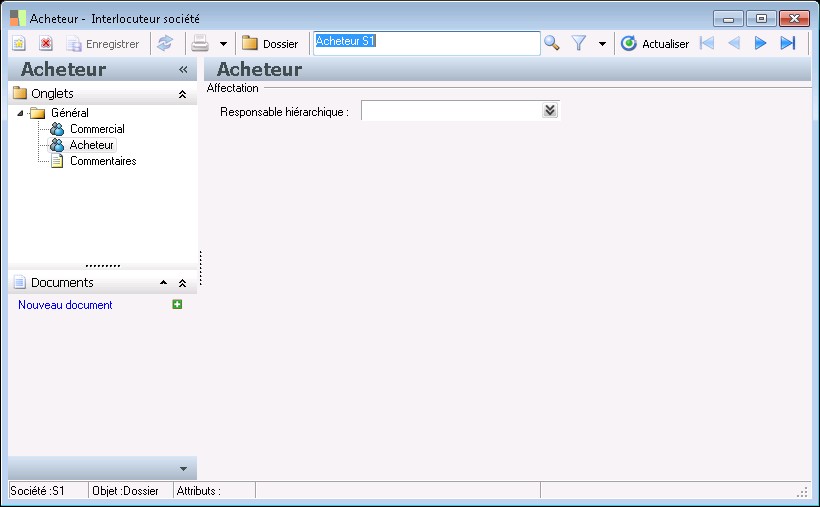Screen dimensions: 820x507
Task: Go to the first record
Action: (707, 43)
